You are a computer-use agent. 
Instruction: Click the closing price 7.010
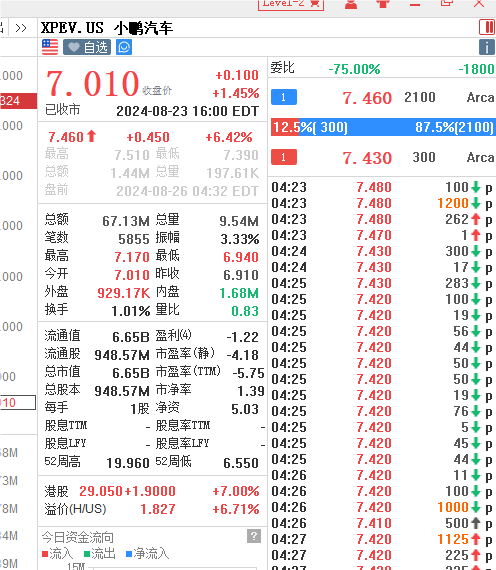(93, 84)
